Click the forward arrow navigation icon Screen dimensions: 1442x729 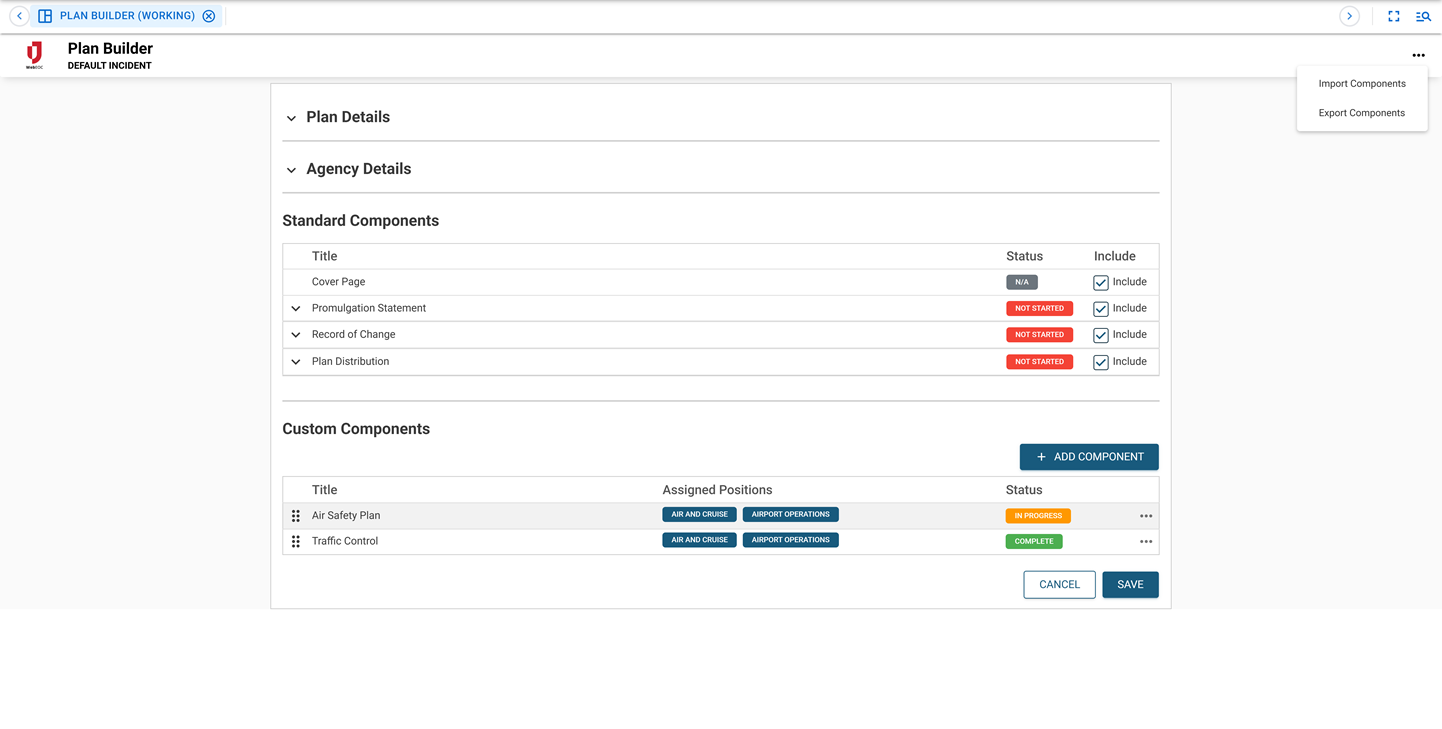point(1349,16)
